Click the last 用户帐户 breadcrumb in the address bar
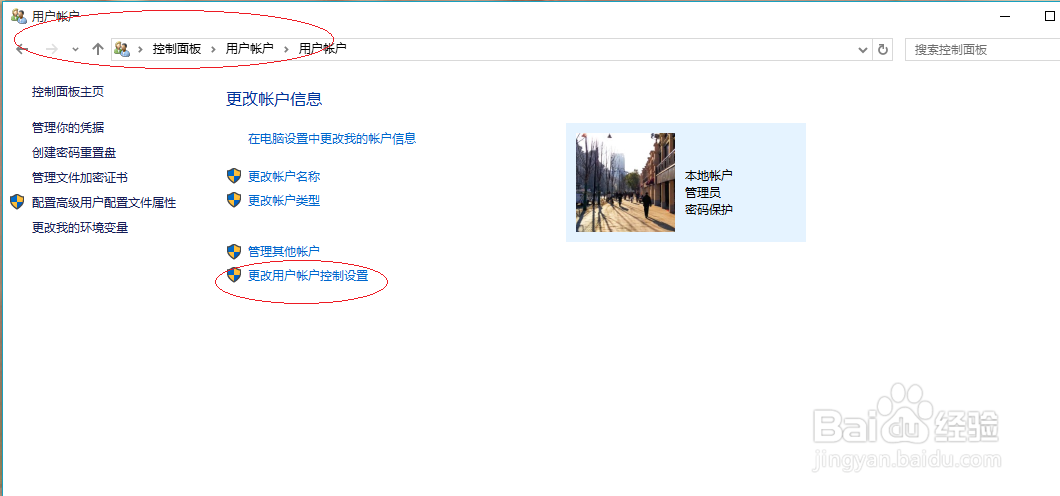1060x496 pixels. pyautogui.click(x=322, y=49)
